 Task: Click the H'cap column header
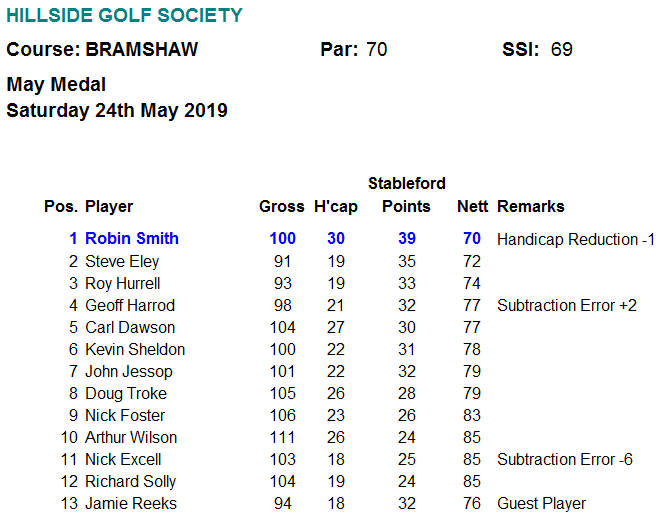pyautogui.click(x=335, y=207)
